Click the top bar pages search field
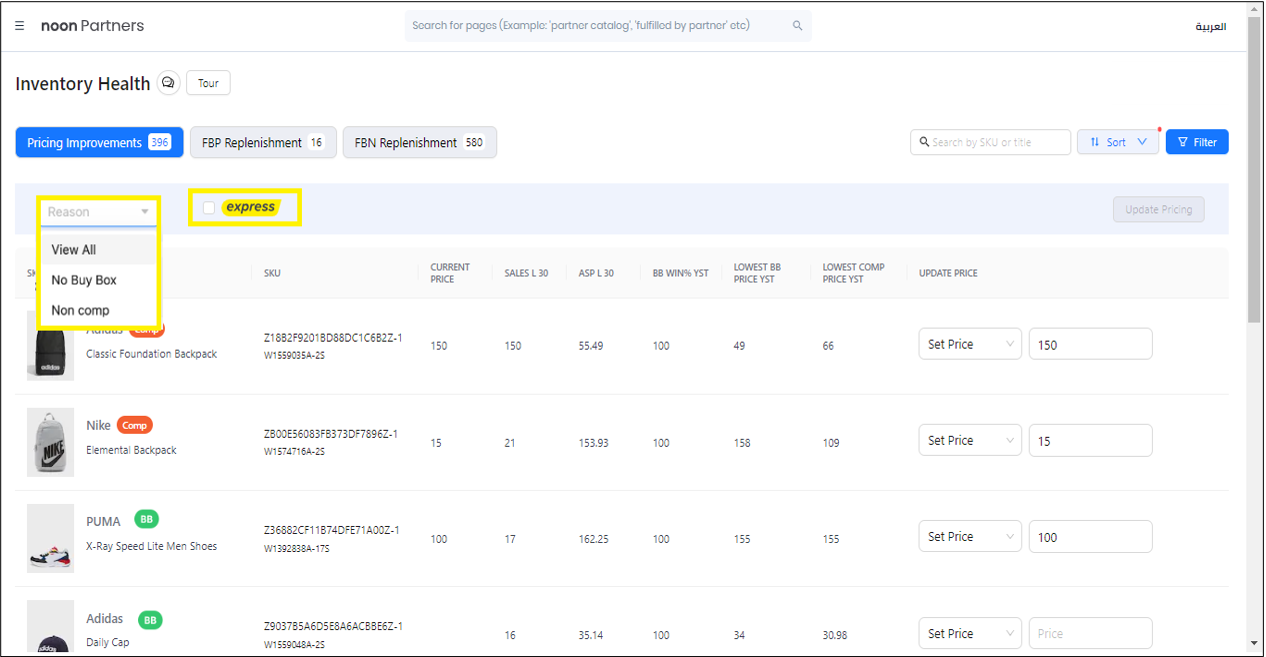Viewport: 1266px width, 657px height. point(608,26)
